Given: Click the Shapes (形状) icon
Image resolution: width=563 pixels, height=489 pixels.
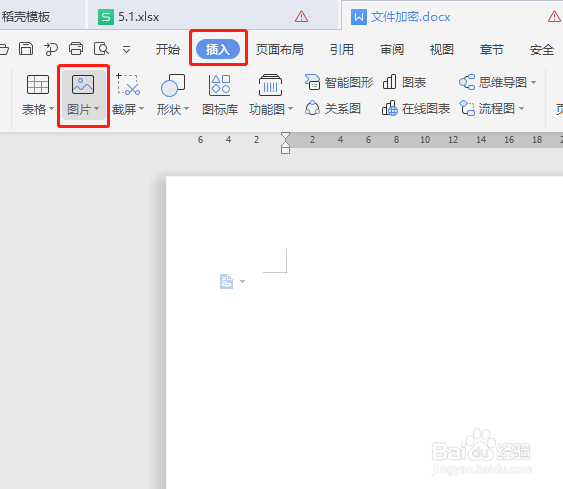Looking at the screenshot, I should pos(173,85).
